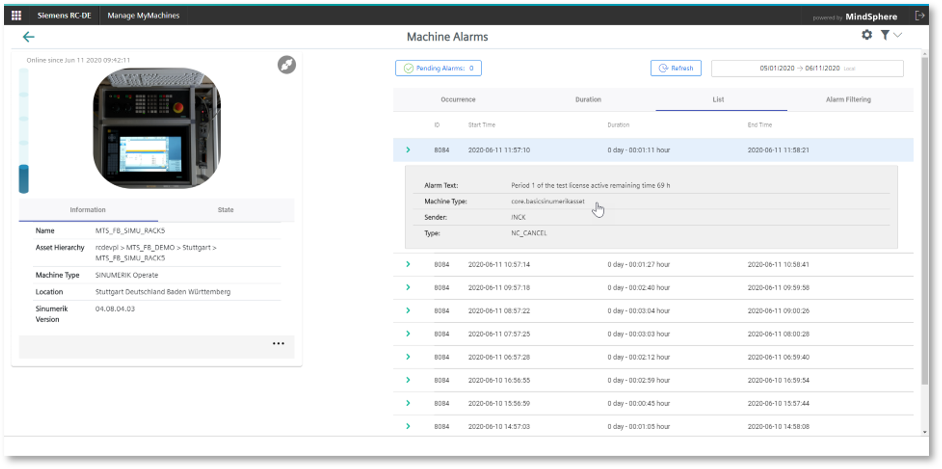The image size is (942, 469).
Task: Expand the alarm row starting 2020-06-10 16:56:55
Action: [408, 380]
